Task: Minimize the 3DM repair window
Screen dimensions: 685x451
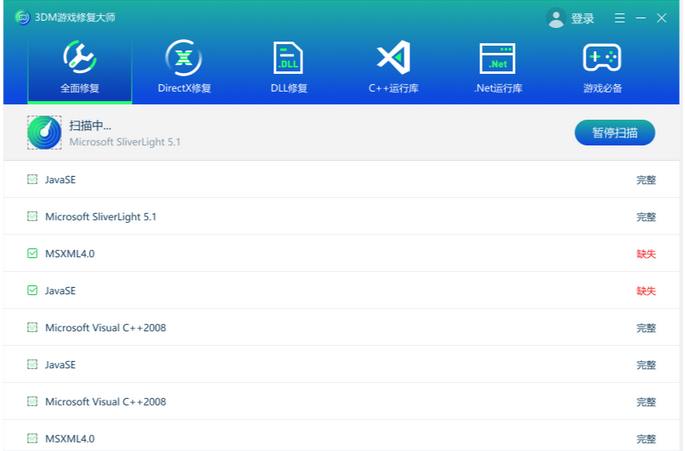Action: (640, 18)
